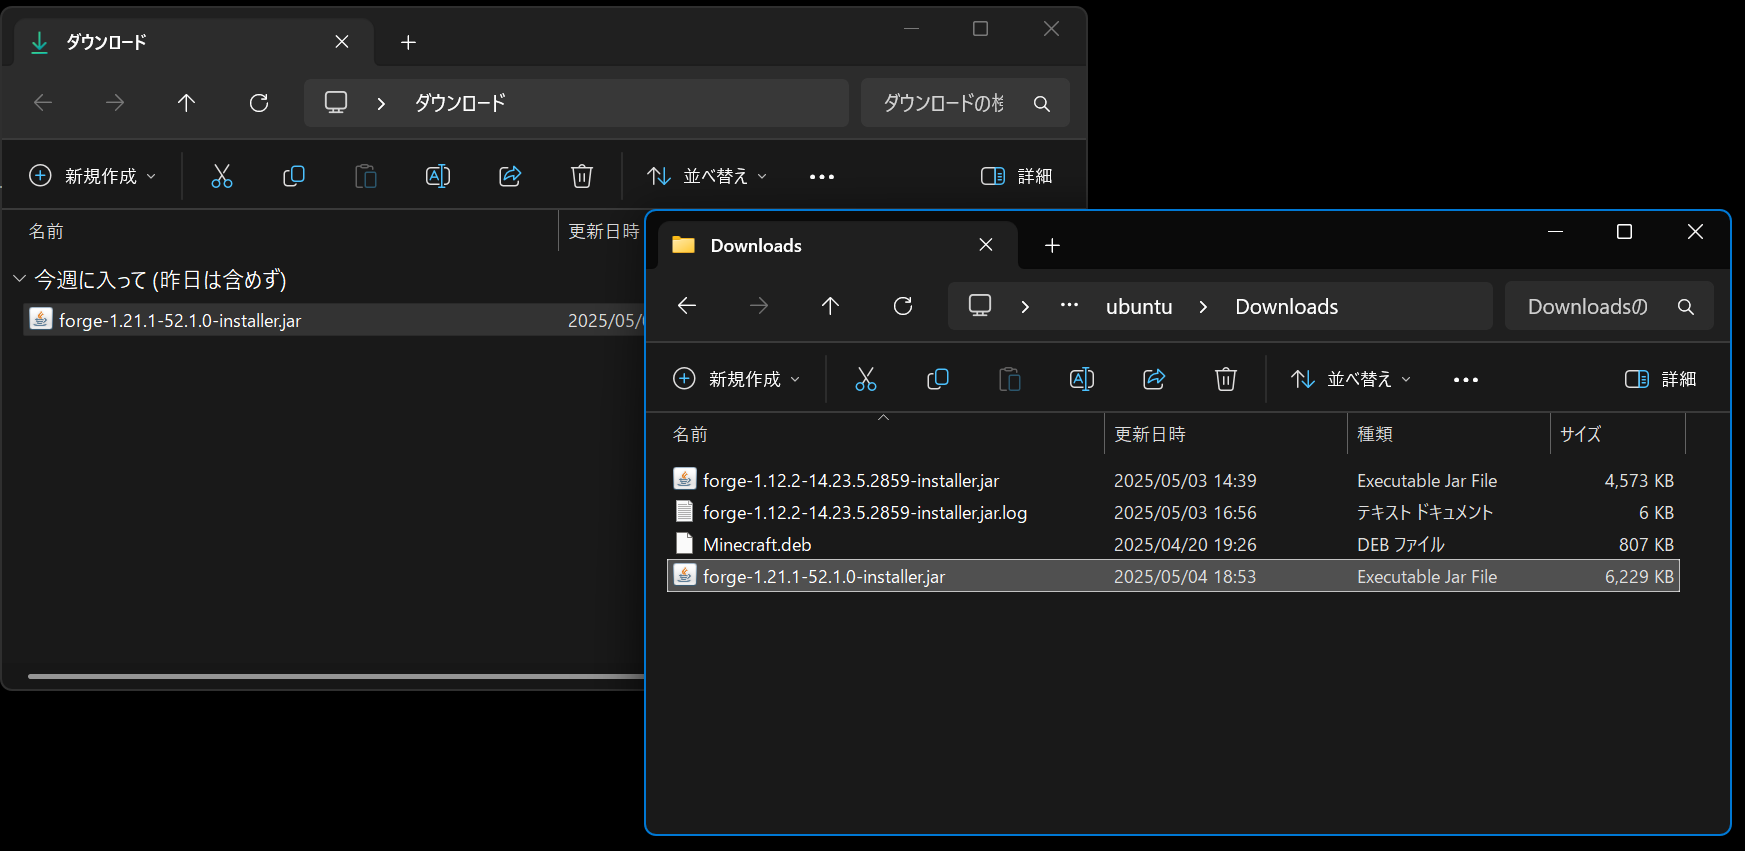This screenshot has width=1745, height=851.
Task: Toggle 詳細 details pane in Downloads window
Action: (x=1661, y=379)
